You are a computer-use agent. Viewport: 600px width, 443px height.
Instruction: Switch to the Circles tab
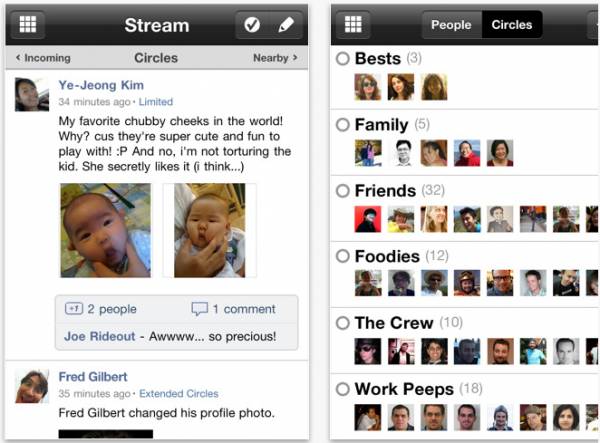(512, 25)
